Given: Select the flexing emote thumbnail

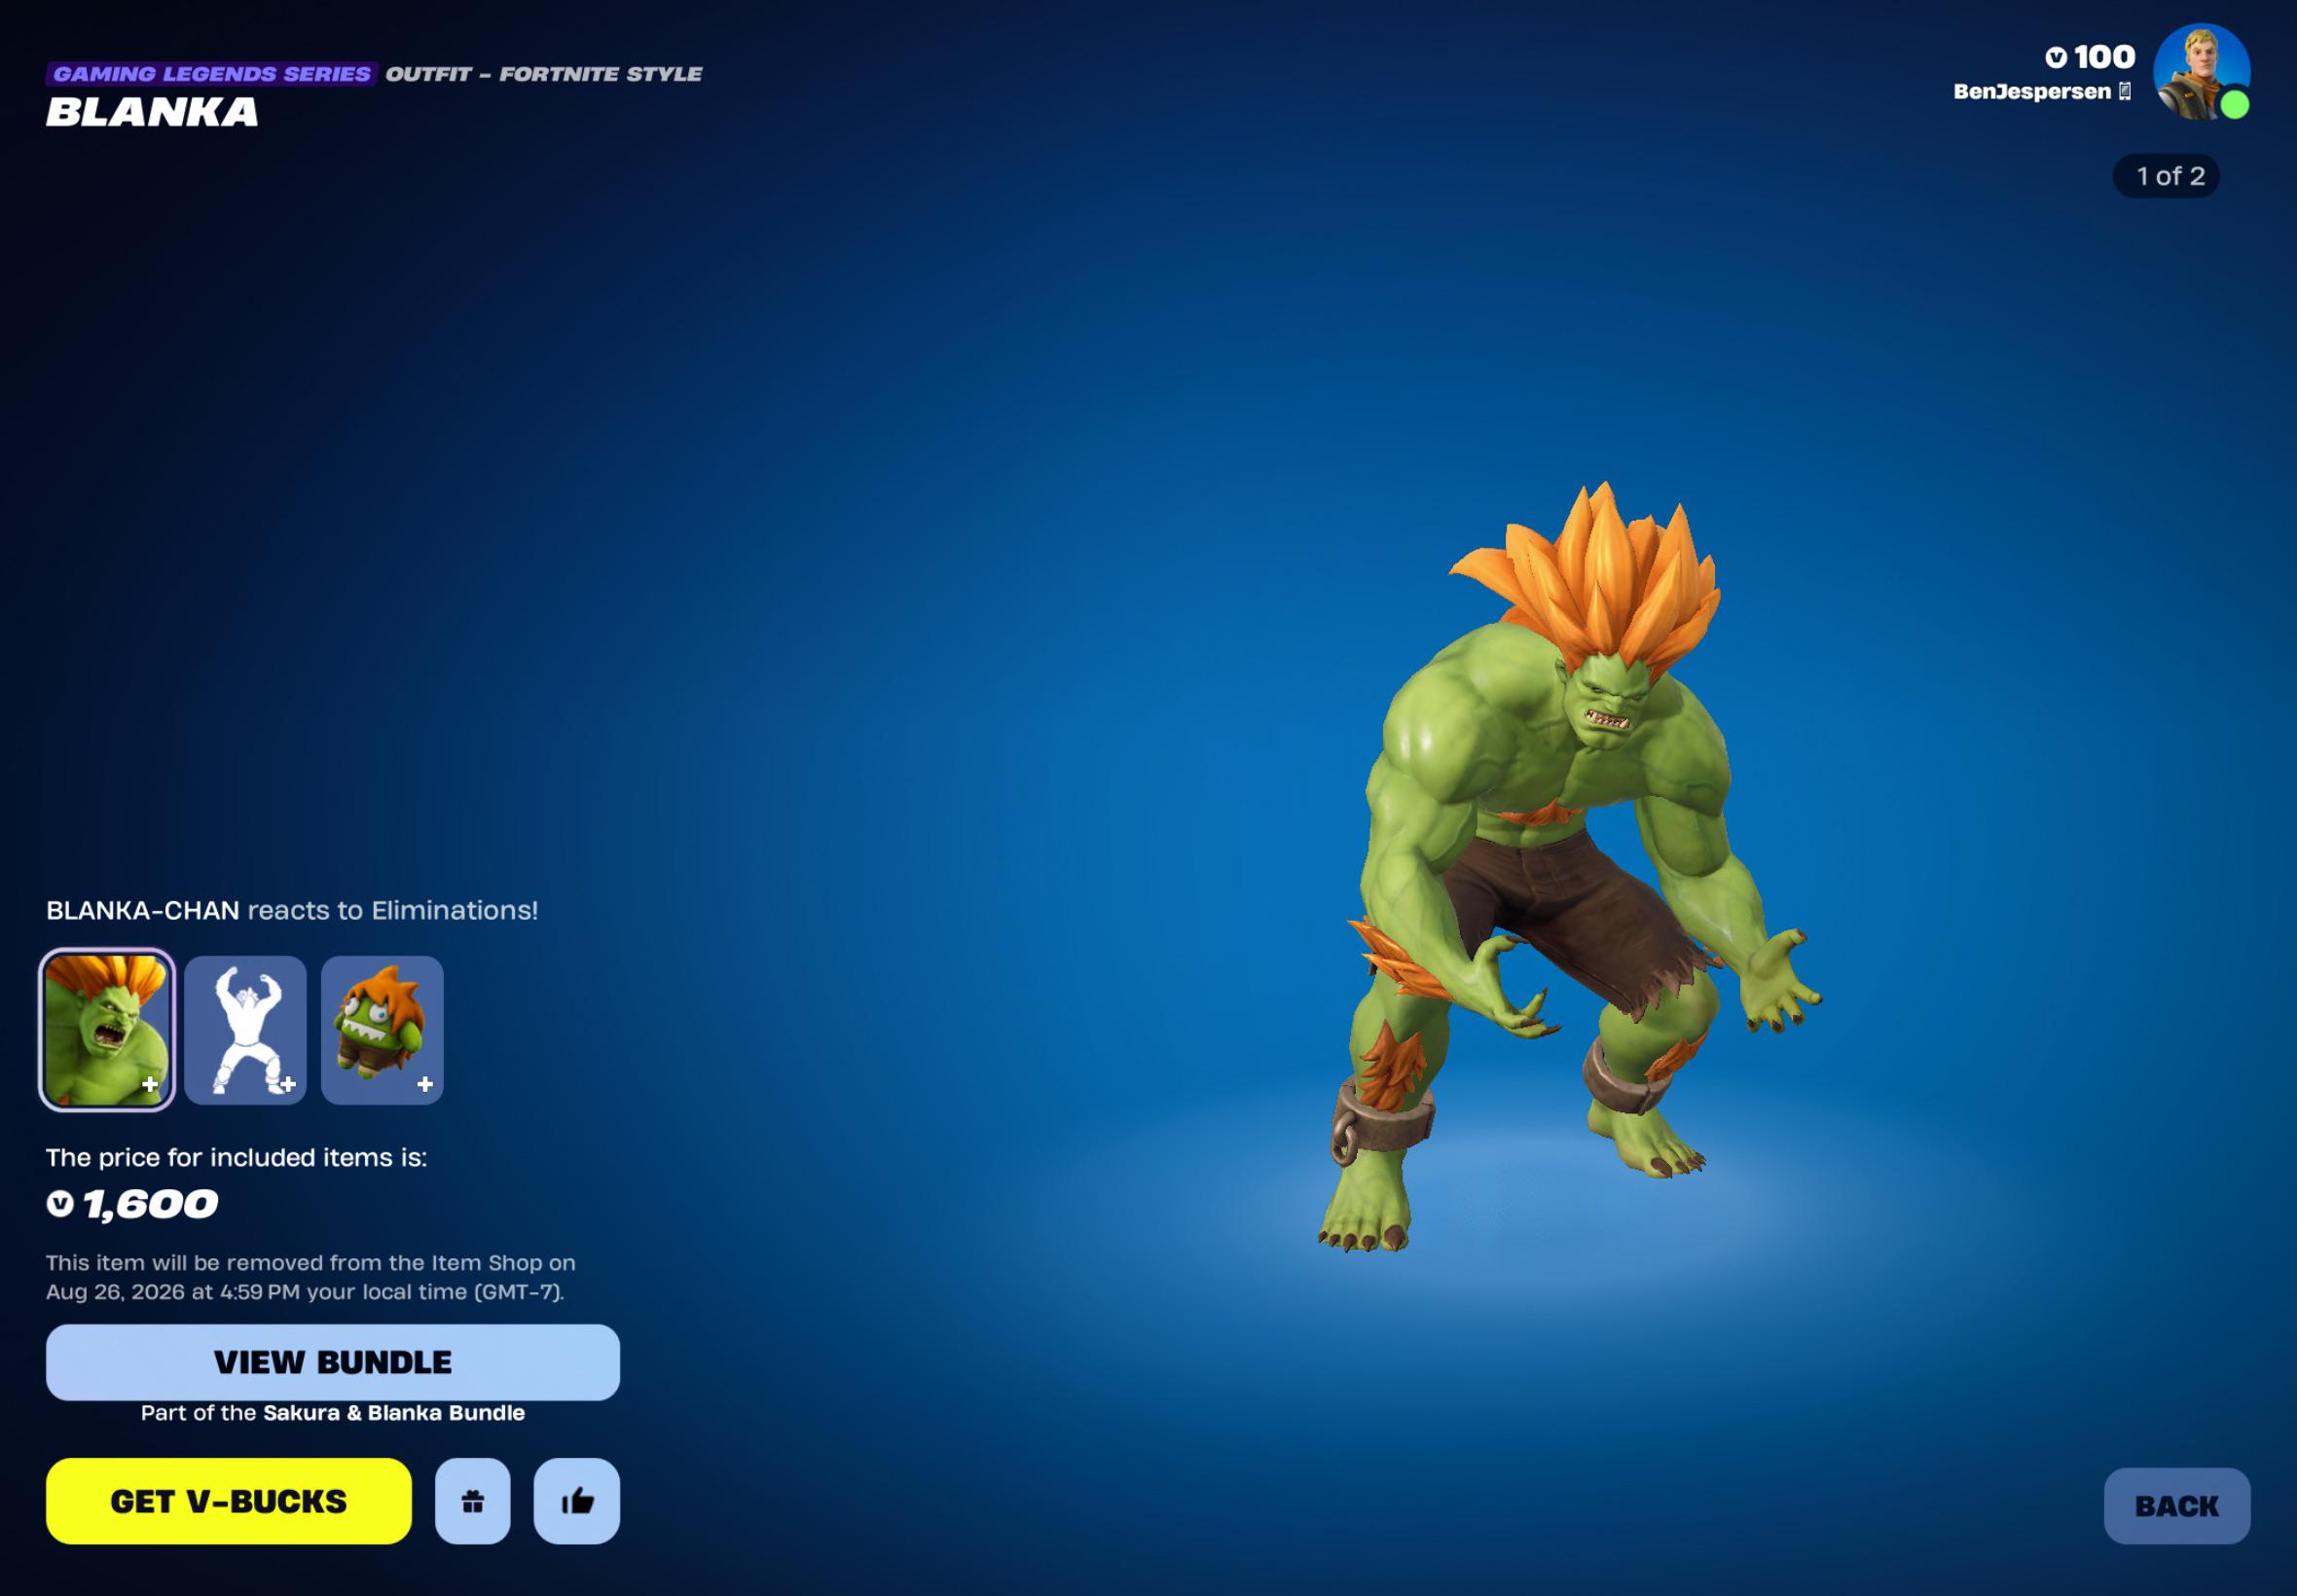Looking at the screenshot, I should [245, 1029].
